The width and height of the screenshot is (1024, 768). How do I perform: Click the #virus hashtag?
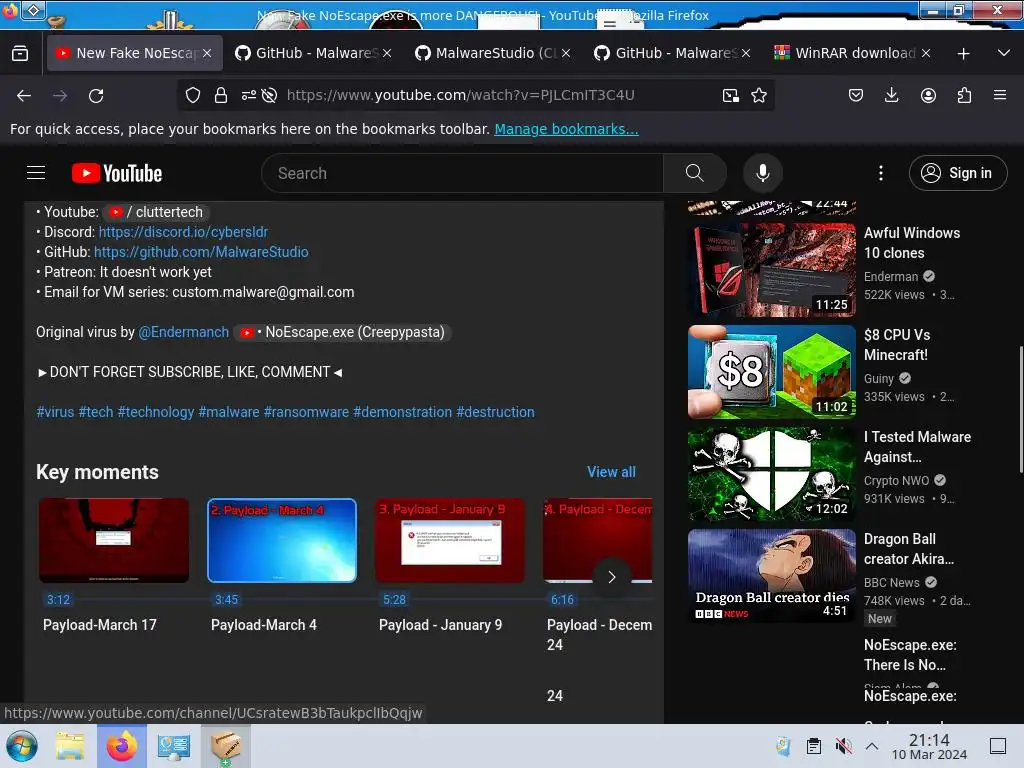tap(55, 412)
